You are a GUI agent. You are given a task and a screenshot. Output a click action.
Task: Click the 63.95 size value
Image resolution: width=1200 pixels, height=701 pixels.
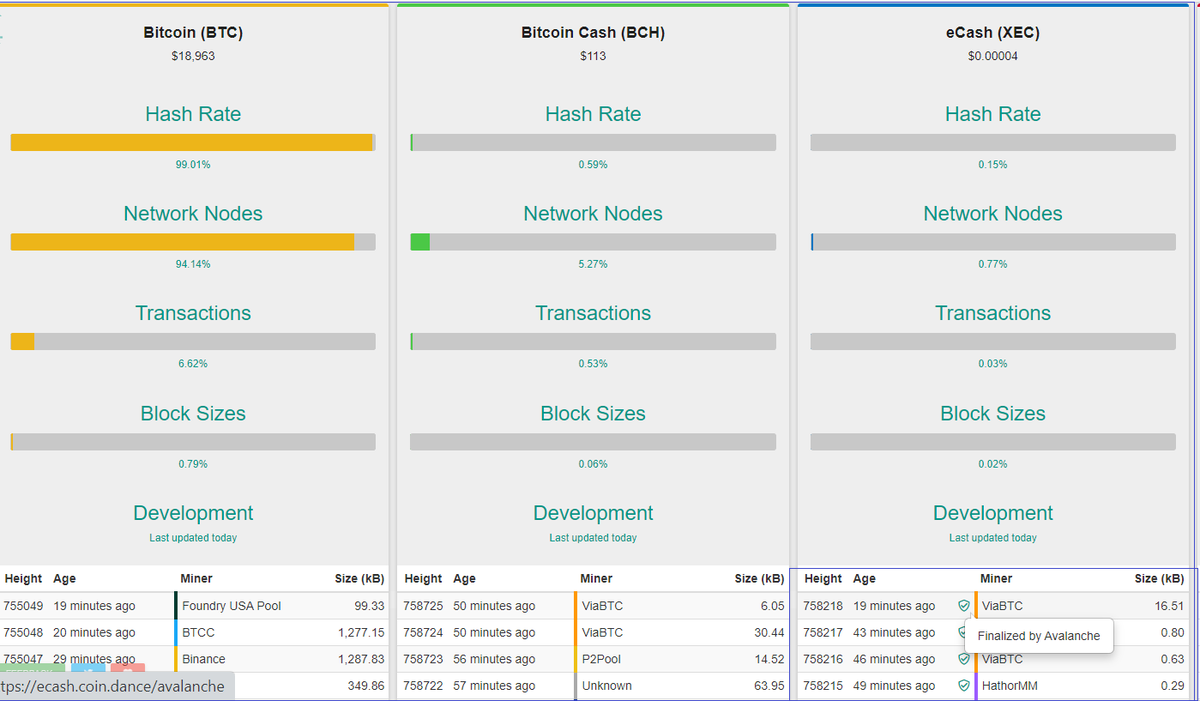(769, 686)
